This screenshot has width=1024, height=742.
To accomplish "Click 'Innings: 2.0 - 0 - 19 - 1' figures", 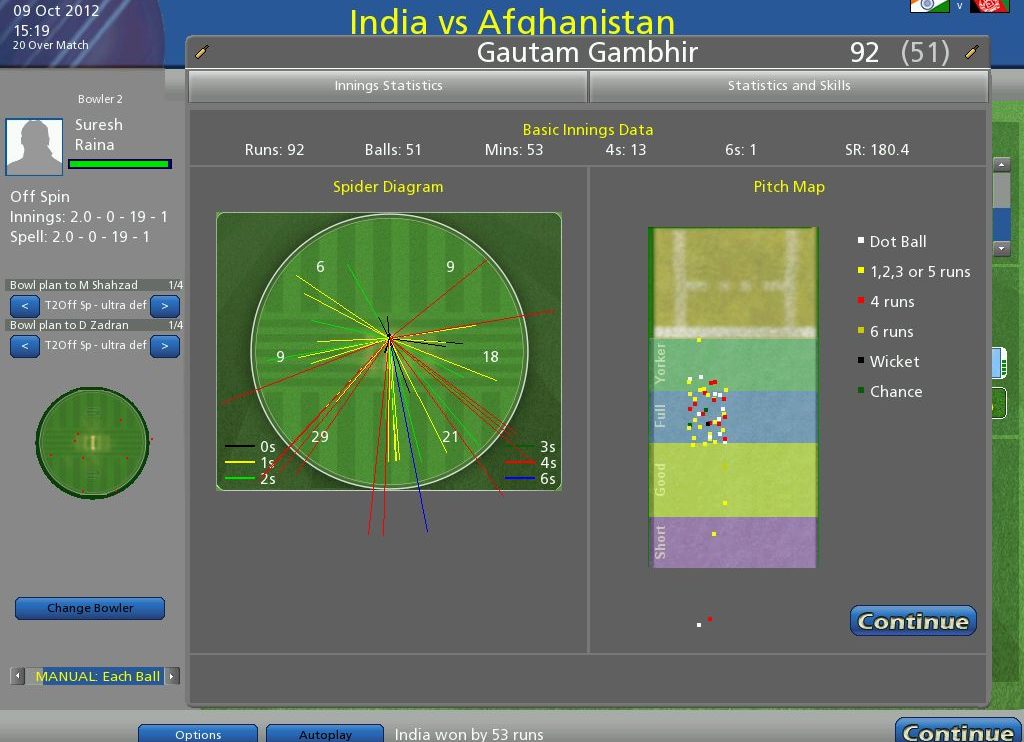I will tap(89, 217).
